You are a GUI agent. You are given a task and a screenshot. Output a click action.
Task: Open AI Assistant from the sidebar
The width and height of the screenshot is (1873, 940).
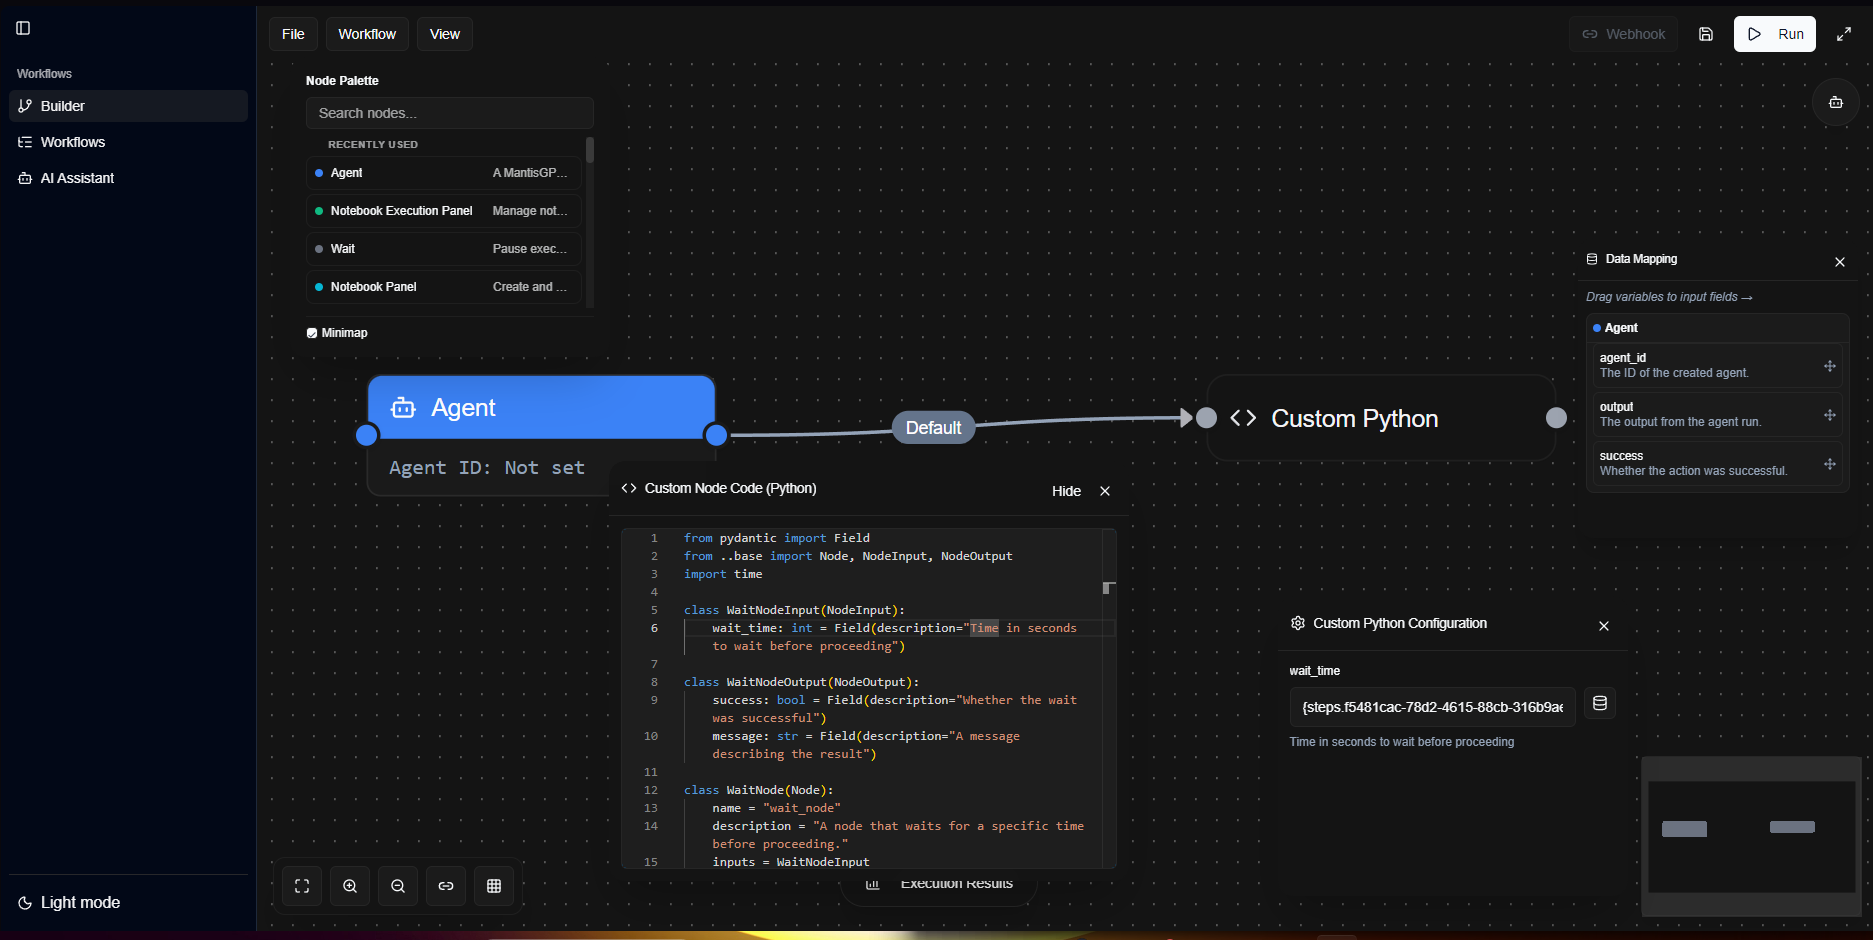point(78,177)
